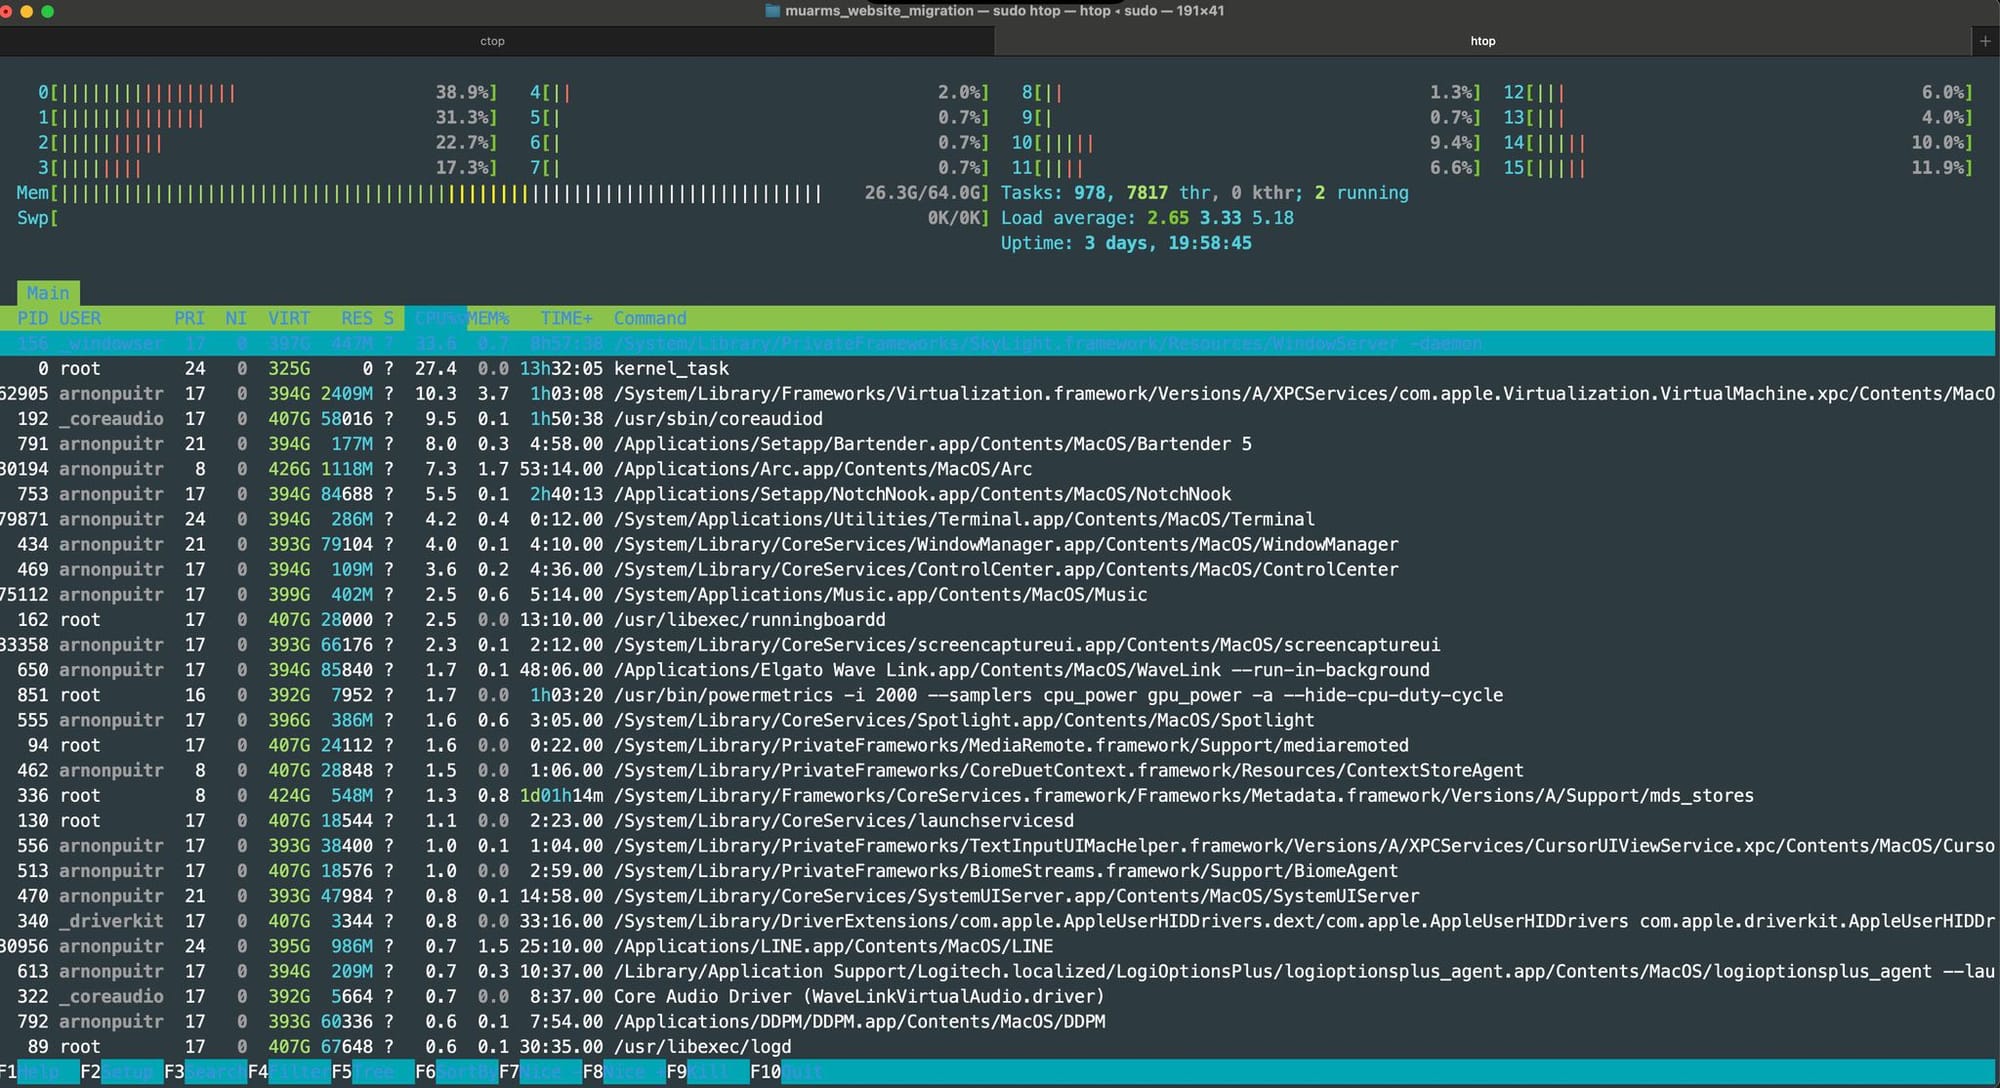Select the Main screen tab in htop
Image resolution: width=2000 pixels, height=1088 pixels.
coord(48,293)
